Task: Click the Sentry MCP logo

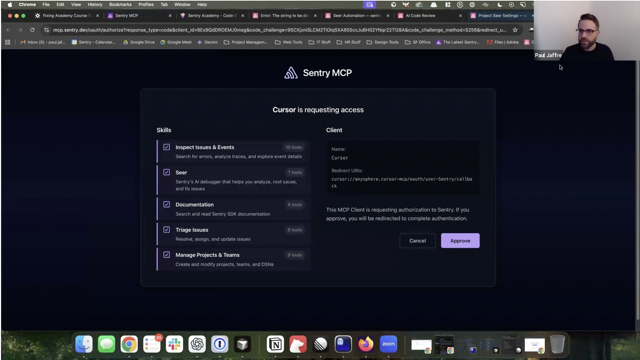Action: pos(291,73)
